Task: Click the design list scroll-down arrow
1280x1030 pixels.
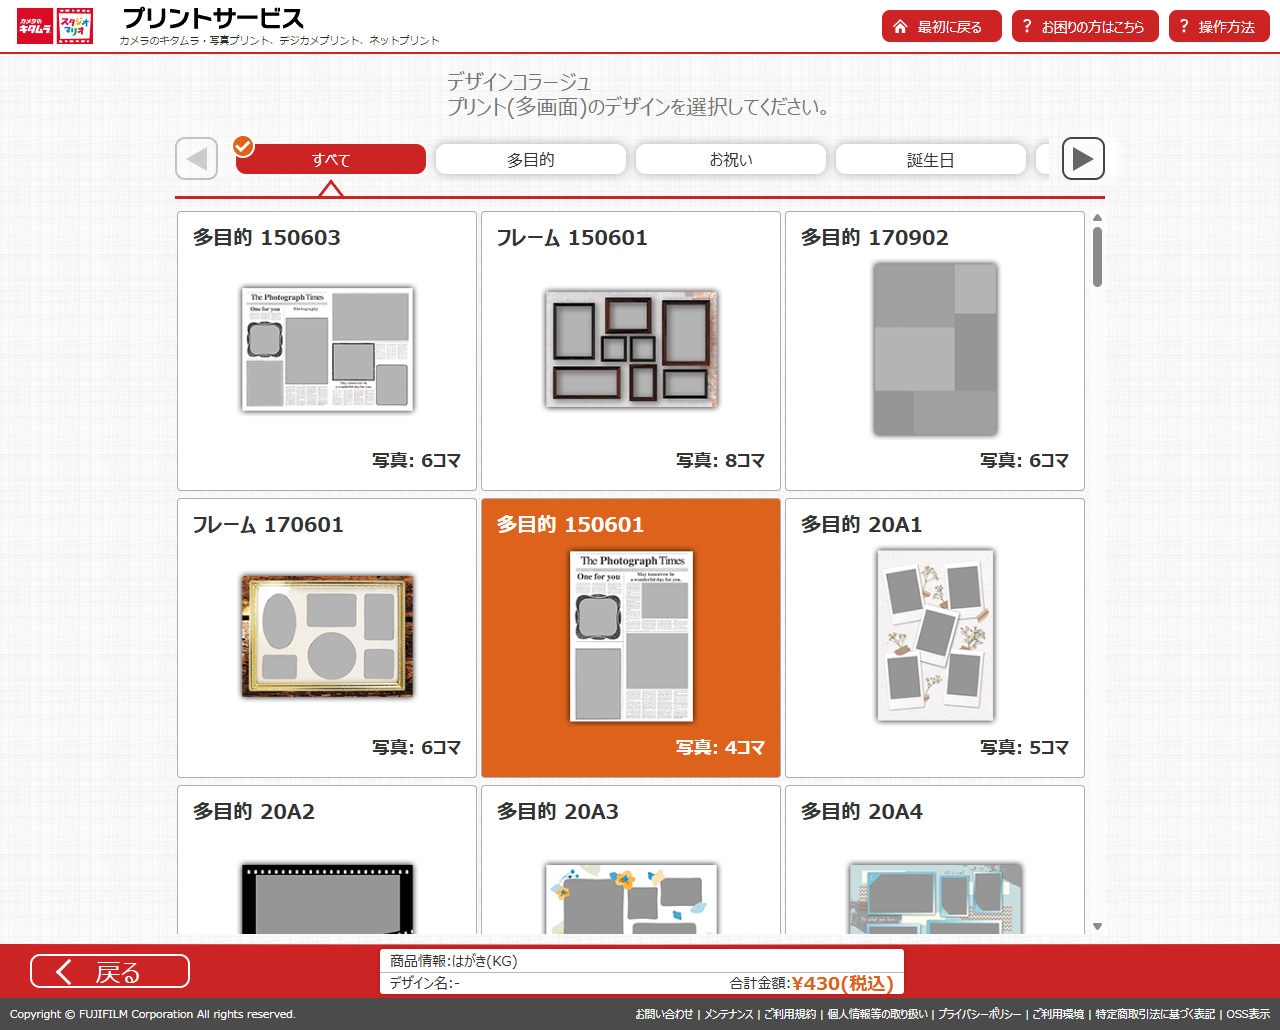Action: click(1097, 927)
